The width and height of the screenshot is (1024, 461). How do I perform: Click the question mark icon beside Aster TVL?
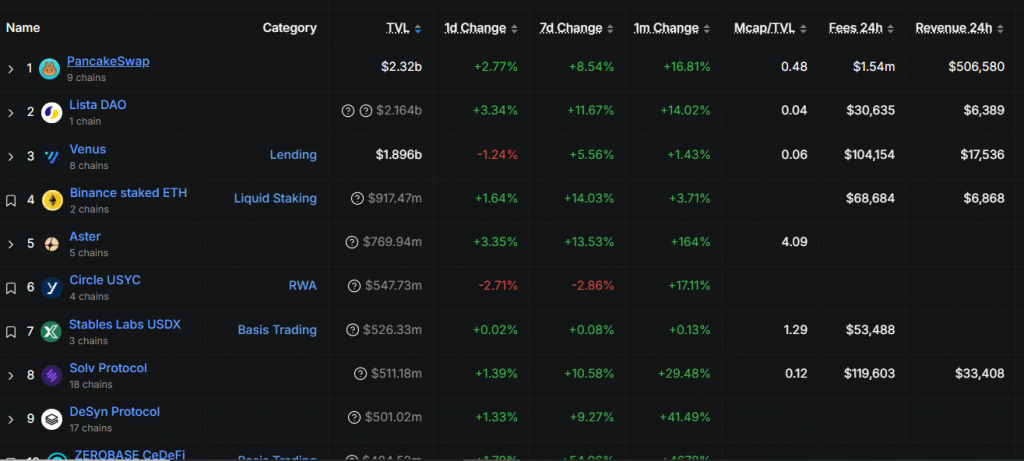pos(351,242)
